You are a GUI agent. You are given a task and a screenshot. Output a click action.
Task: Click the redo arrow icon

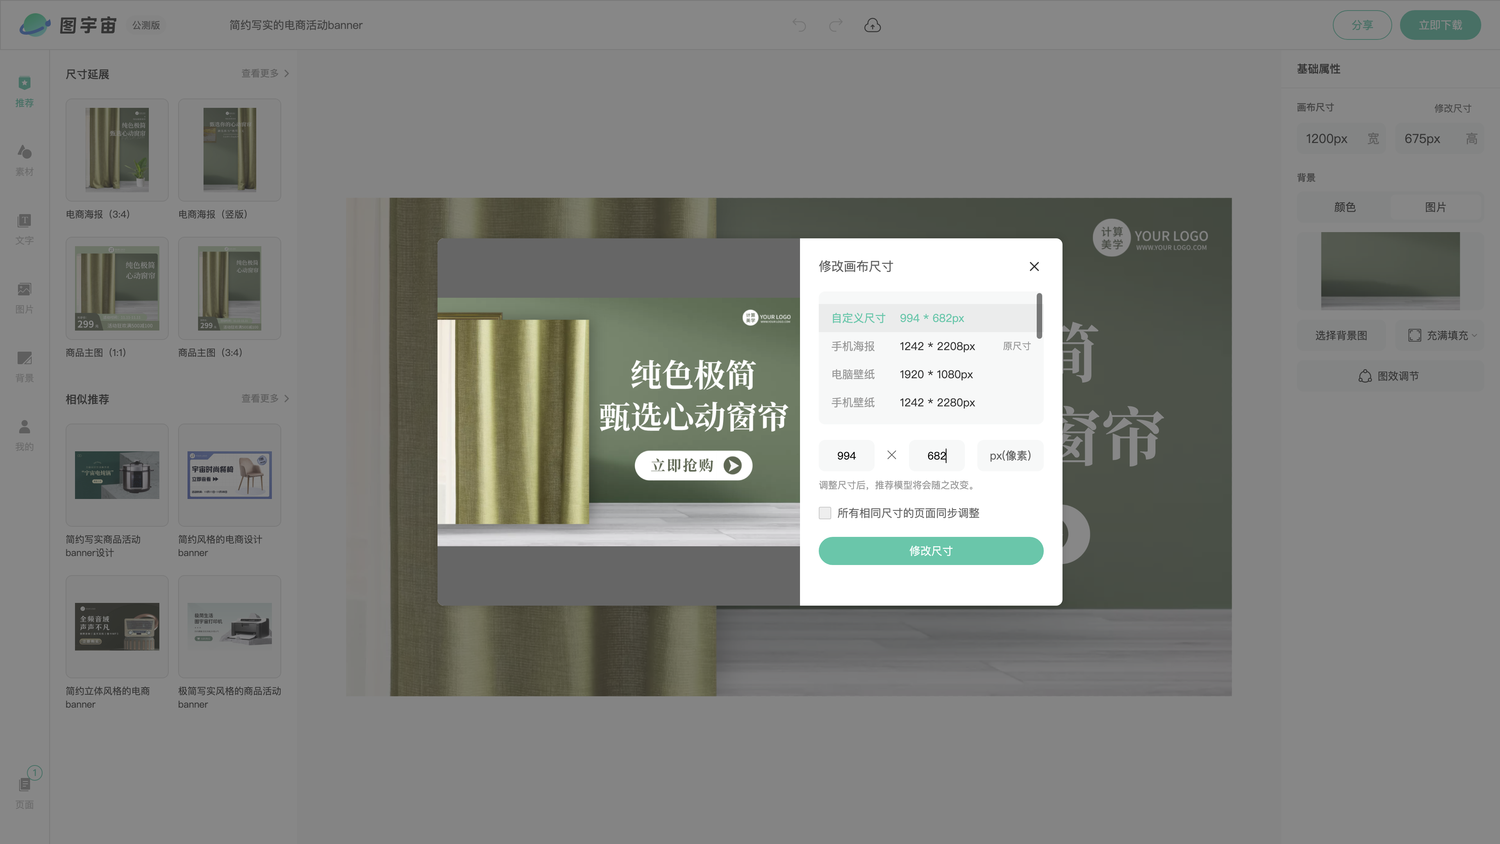click(x=836, y=25)
